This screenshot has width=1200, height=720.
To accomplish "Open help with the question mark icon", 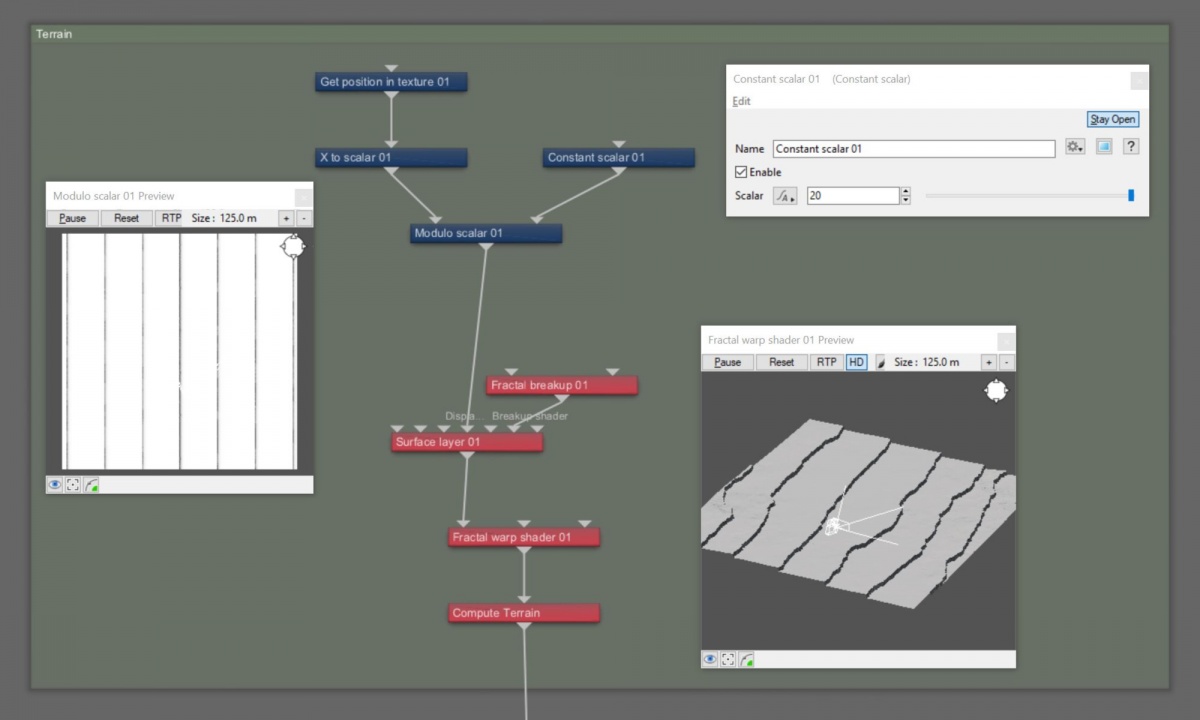I will [x=1131, y=147].
